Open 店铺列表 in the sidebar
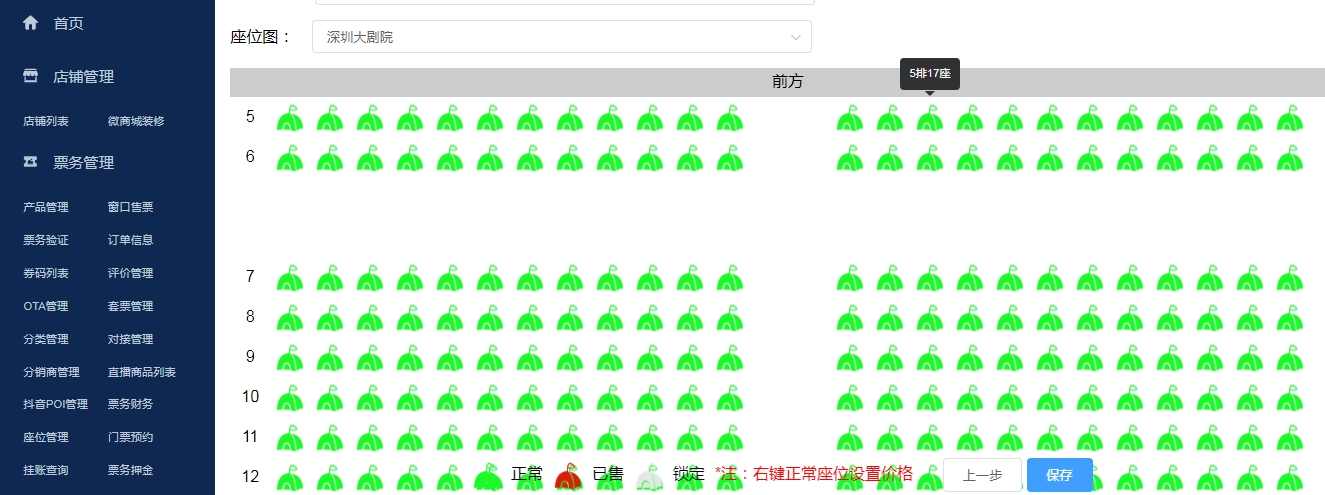 46,121
